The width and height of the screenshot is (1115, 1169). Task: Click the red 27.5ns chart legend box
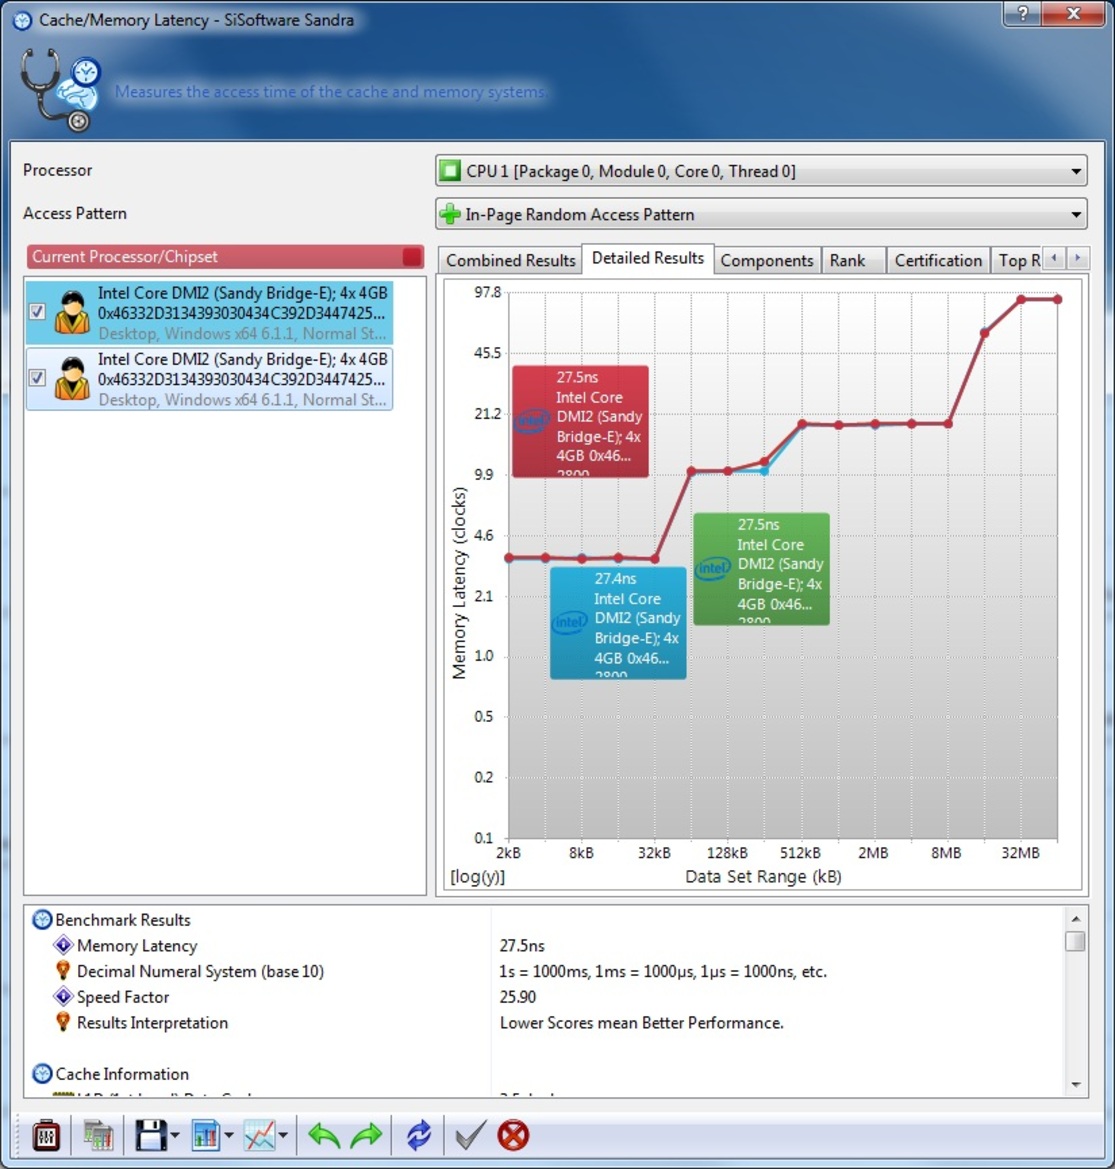tap(580, 421)
